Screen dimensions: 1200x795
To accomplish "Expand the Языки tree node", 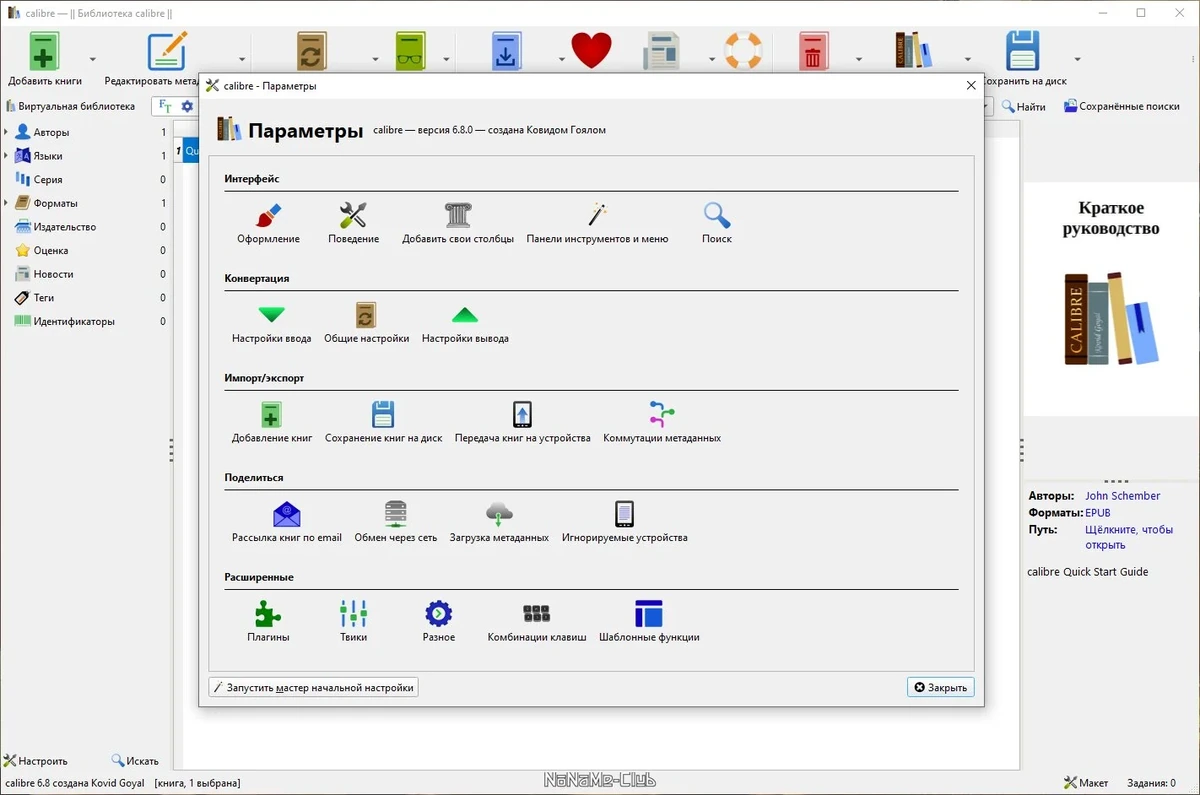I will (6, 156).
